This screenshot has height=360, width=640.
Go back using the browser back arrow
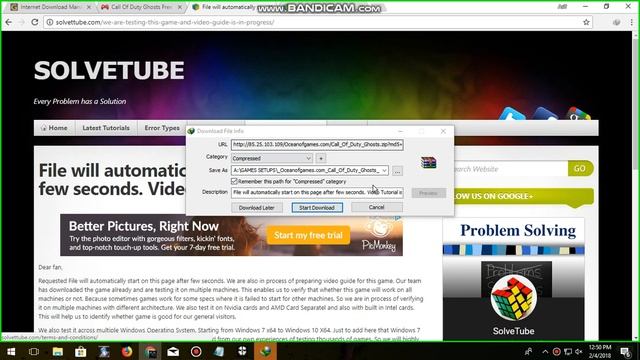9,22
